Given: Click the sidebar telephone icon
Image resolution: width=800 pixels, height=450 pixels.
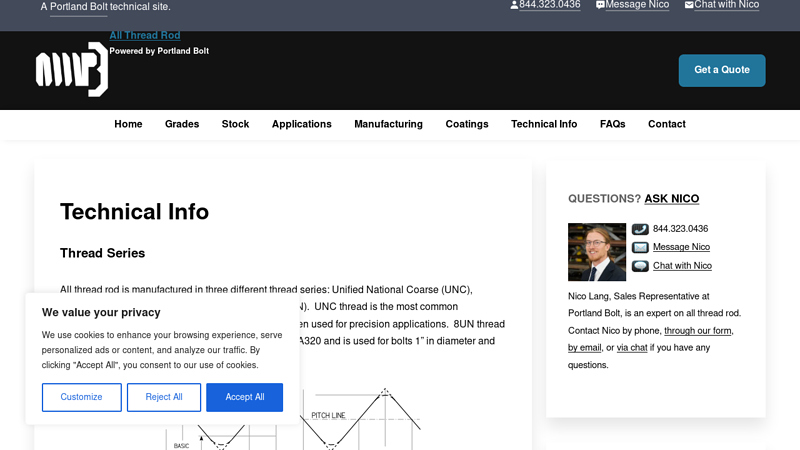Looking at the screenshot, I should pyautogui.click(x=640, y=229).
